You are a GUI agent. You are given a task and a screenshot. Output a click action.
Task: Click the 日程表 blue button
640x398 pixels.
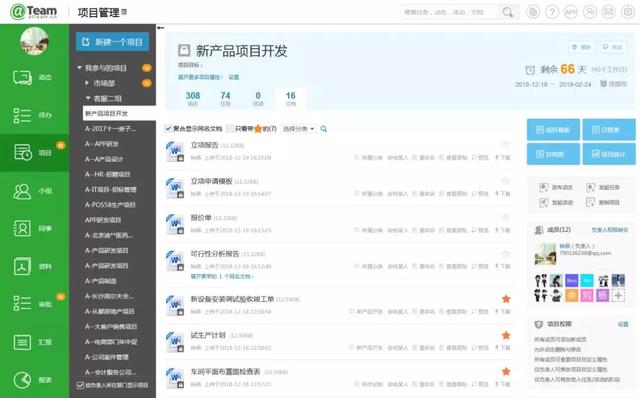pyautogui.click(x=609, y=130)
